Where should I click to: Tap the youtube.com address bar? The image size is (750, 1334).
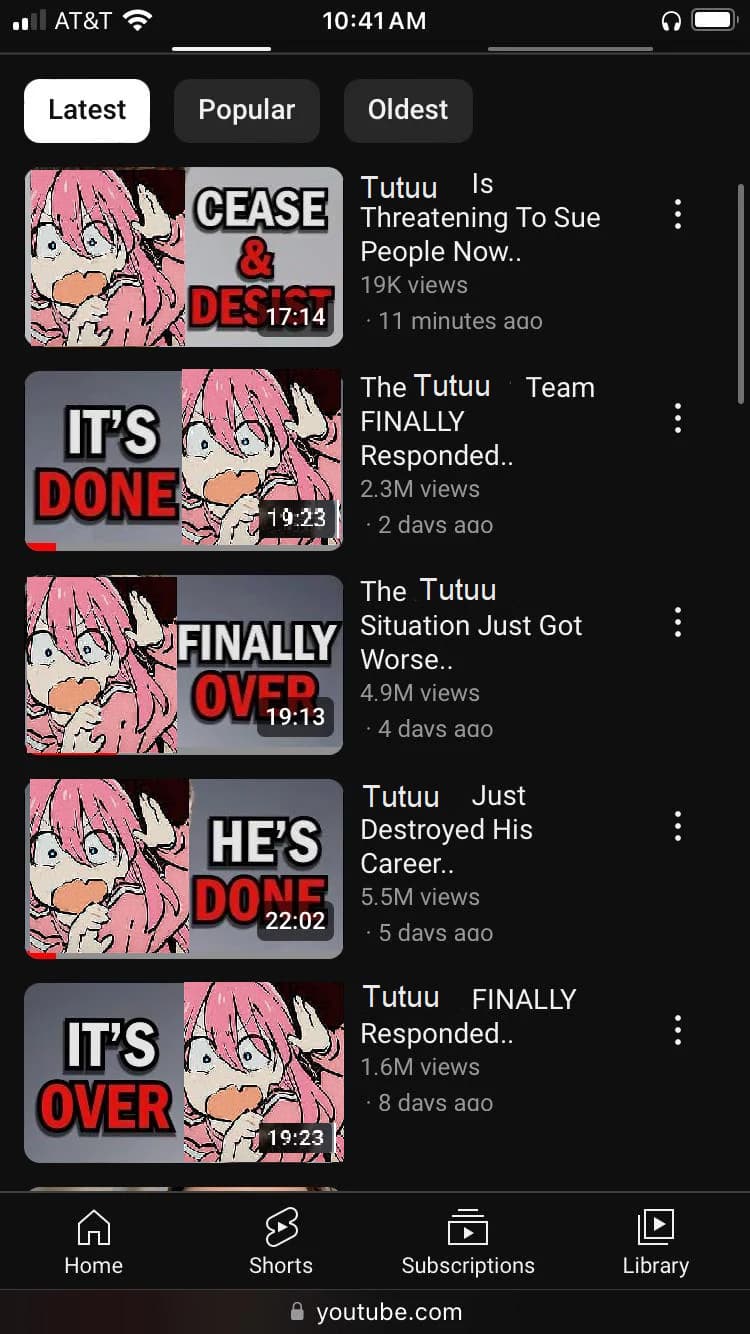(x=375, y=1312)
